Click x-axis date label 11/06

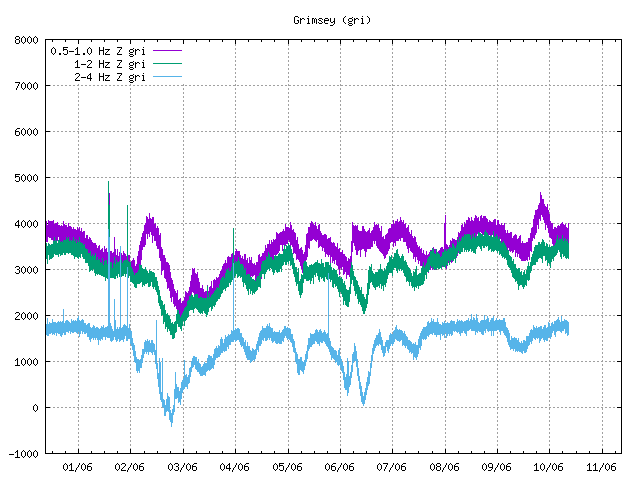point(601,467)
